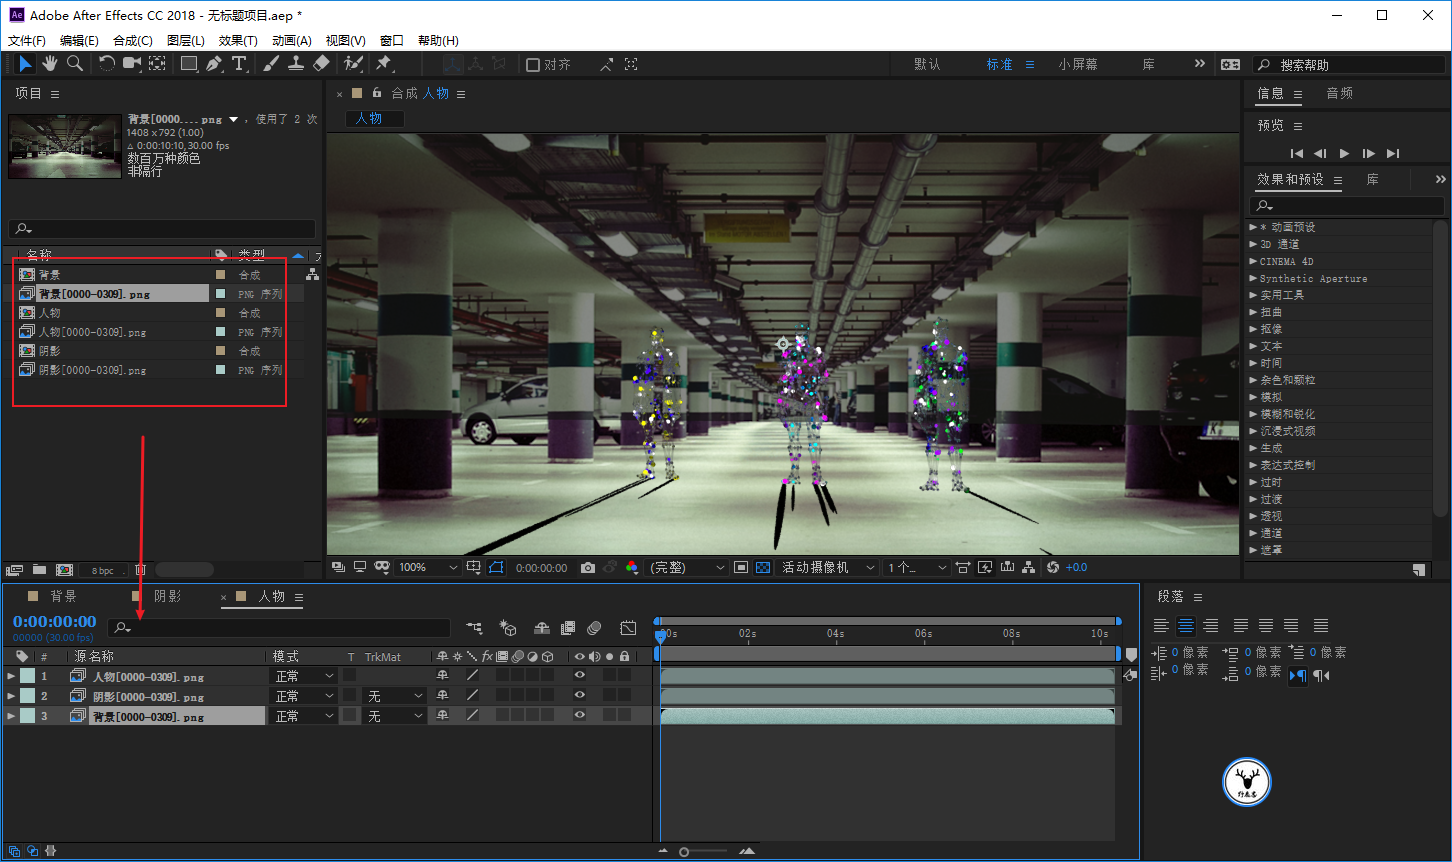Open TrkMat dropdown for layer 2 阴影

click(396, 696)
